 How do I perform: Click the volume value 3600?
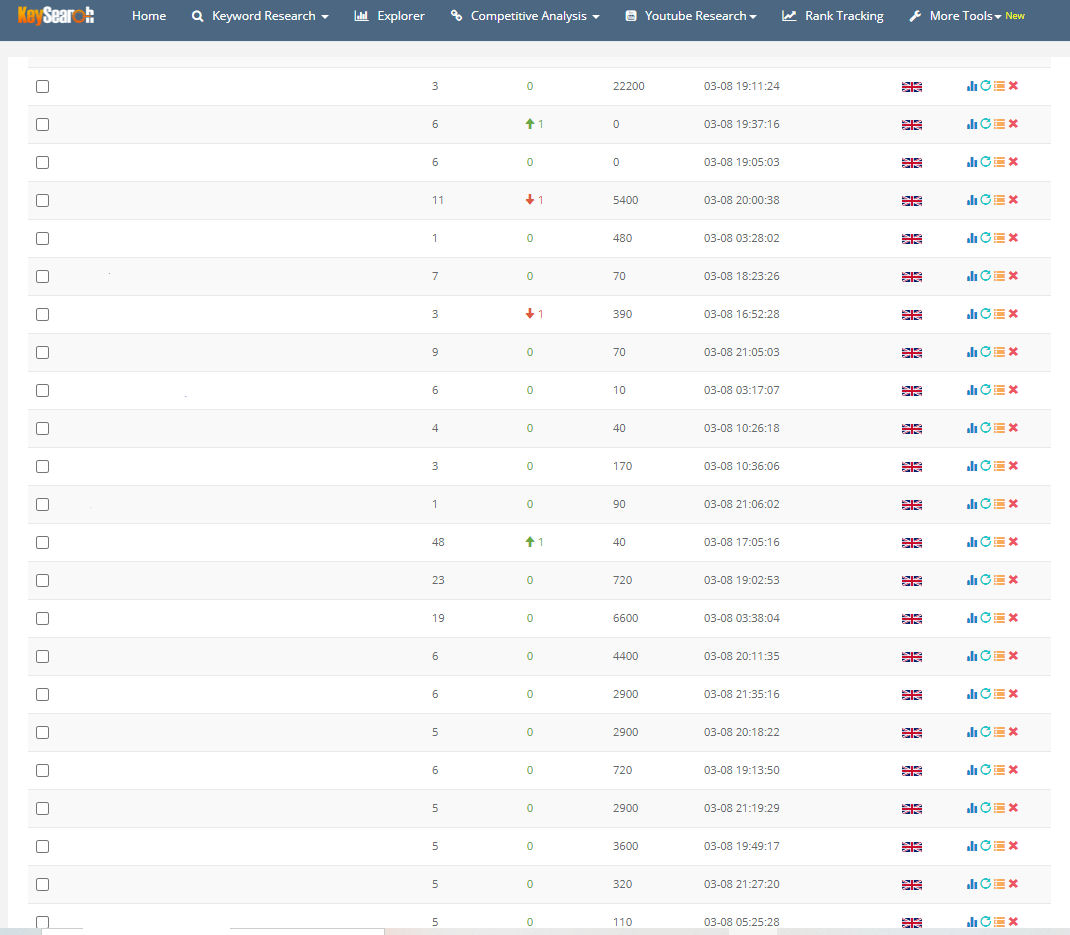625,846
